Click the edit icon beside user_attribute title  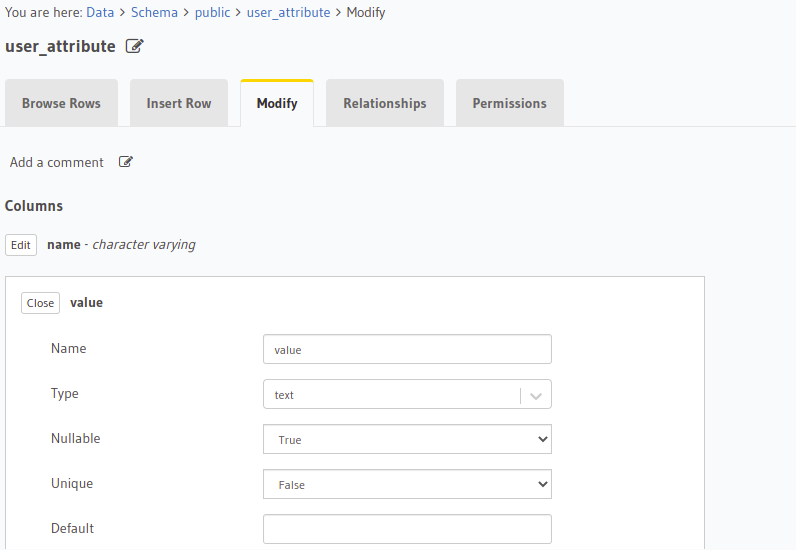point(135,46)
